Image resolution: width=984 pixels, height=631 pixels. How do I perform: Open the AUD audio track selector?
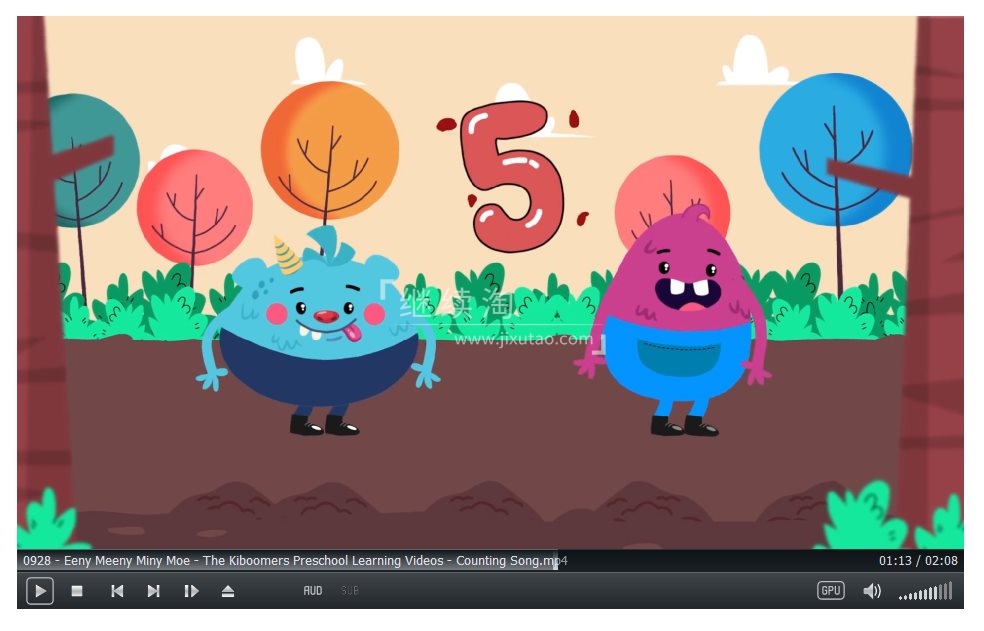coord(313,591)
